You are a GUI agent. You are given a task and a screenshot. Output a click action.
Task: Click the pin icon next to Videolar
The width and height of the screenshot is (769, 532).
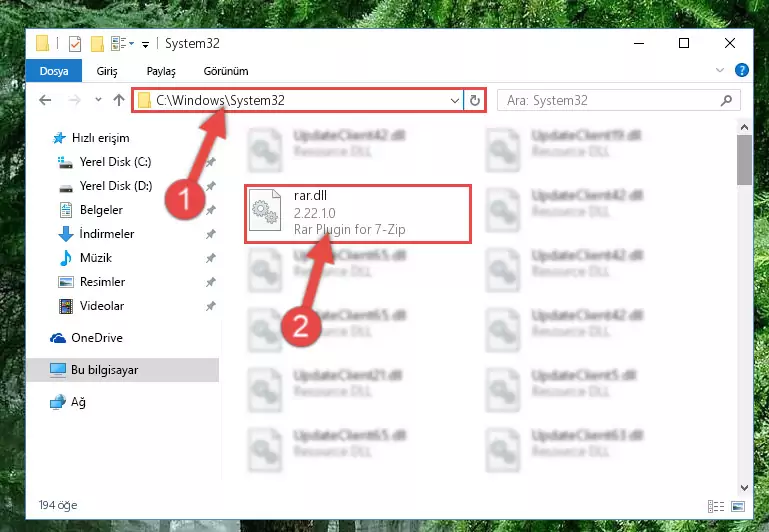pos(210,306)
